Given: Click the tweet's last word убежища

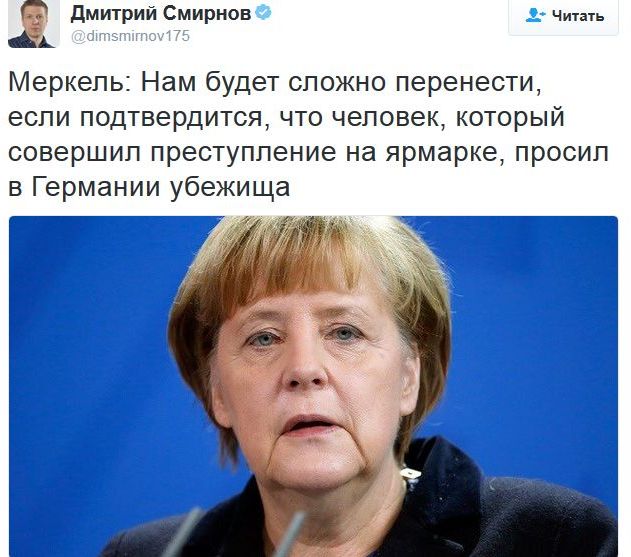Looking at the screenshot, I should pos(230,188).
